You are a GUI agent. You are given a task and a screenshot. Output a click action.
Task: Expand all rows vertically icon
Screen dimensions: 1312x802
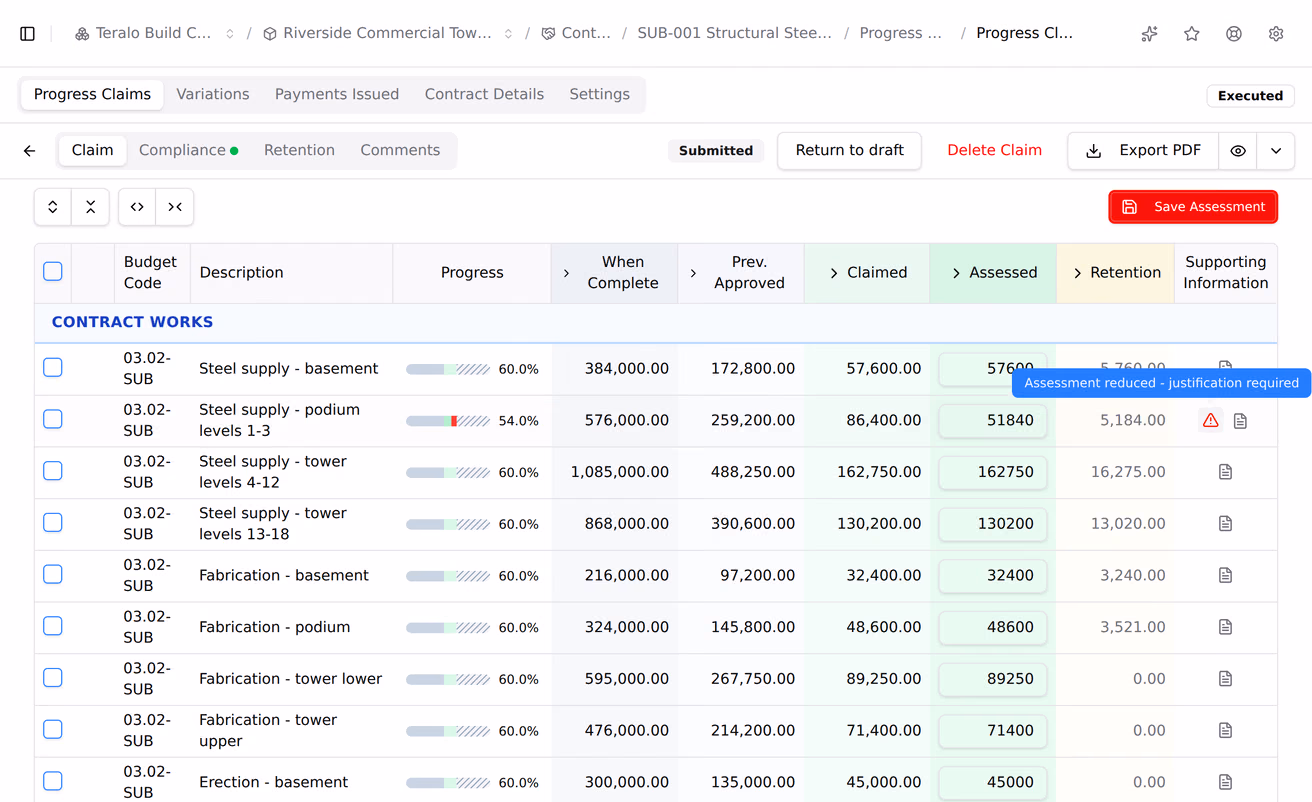(53, 207)
